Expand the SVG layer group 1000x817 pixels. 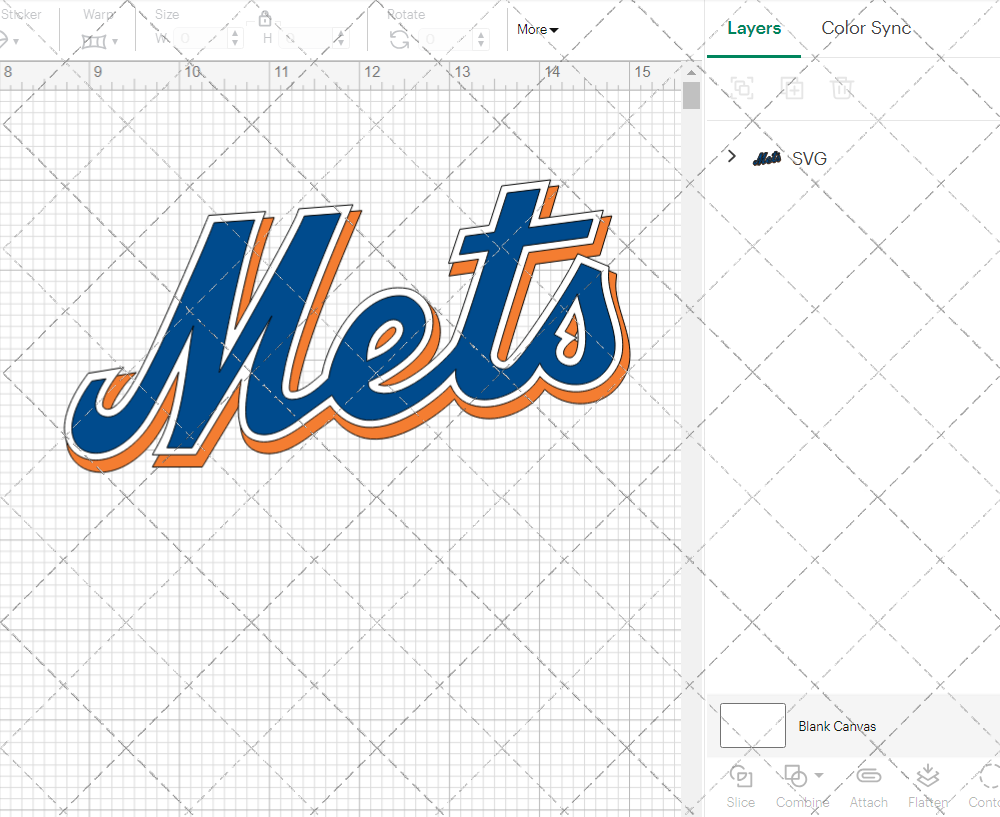732,156
